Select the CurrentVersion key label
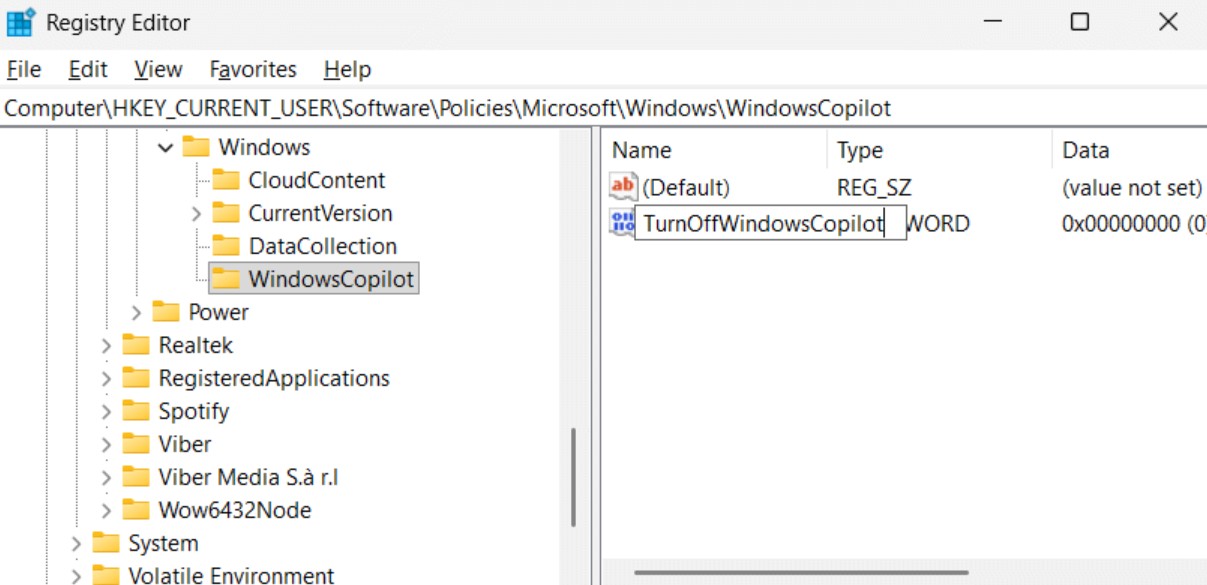Image resolution: width=1207 pixels, height=585 pixels. click(320, 213)
